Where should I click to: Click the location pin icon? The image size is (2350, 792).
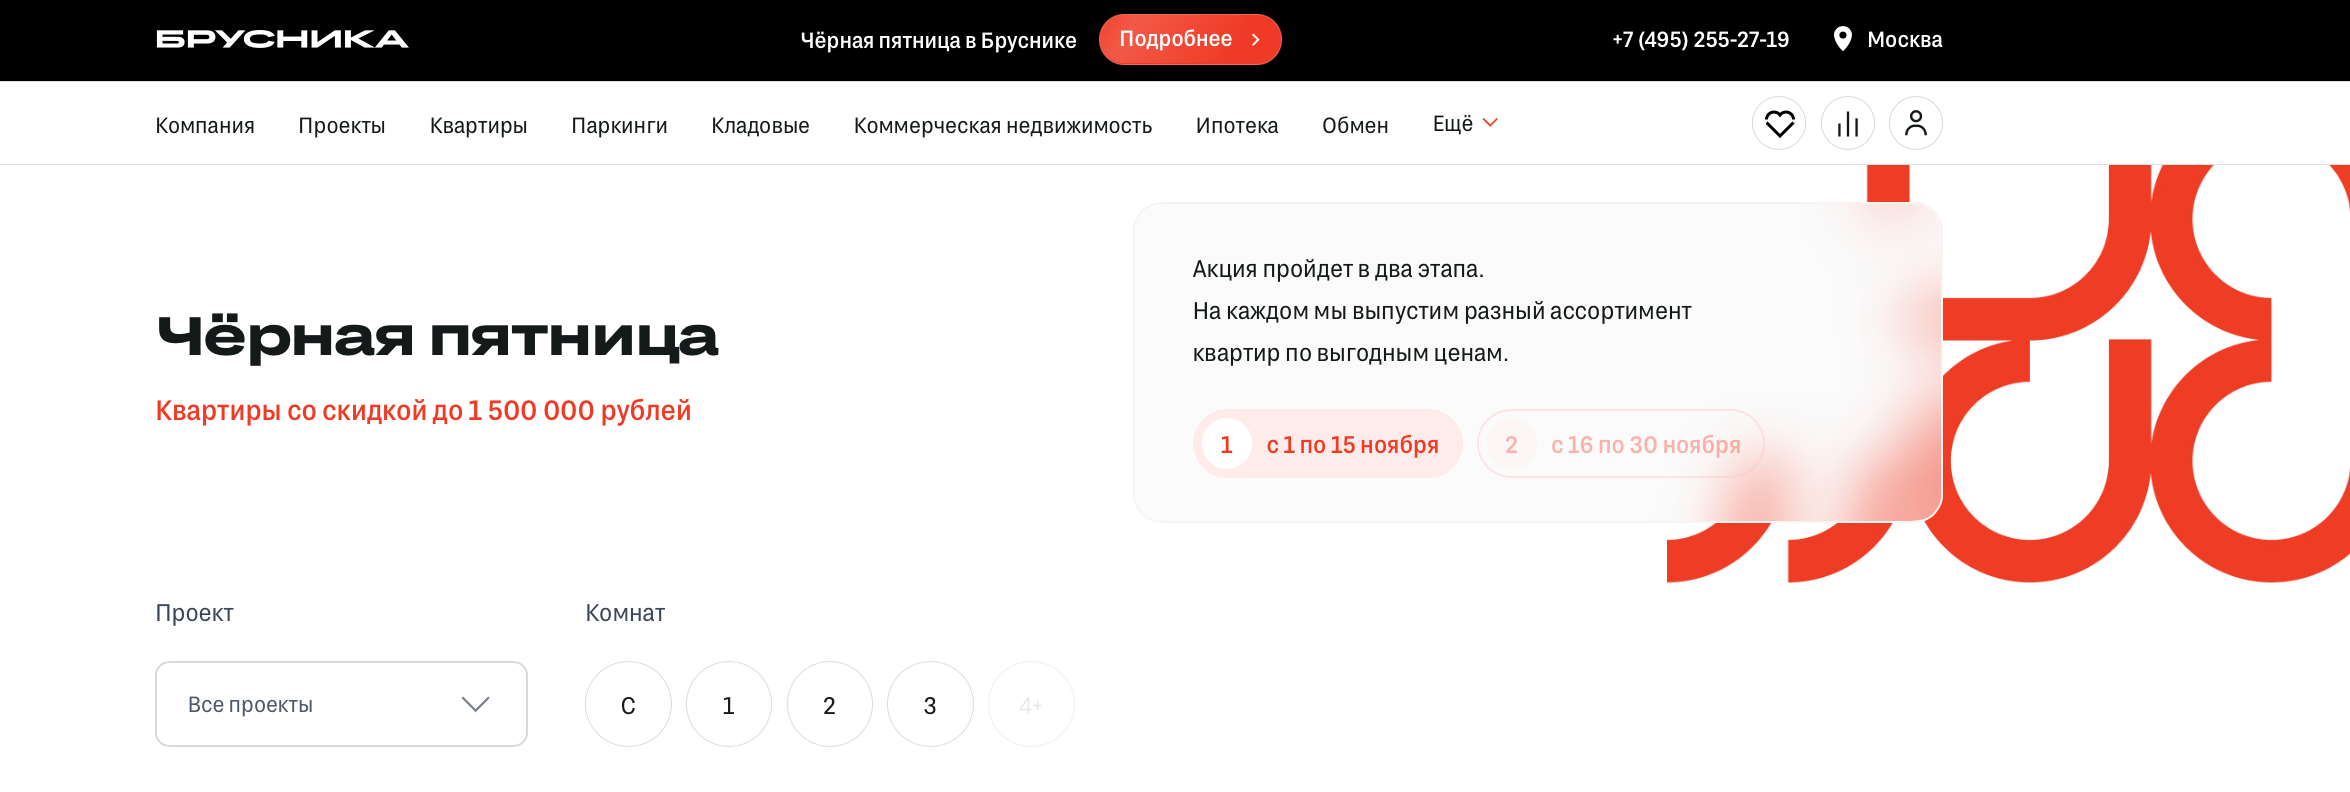tap(1842, 39)
